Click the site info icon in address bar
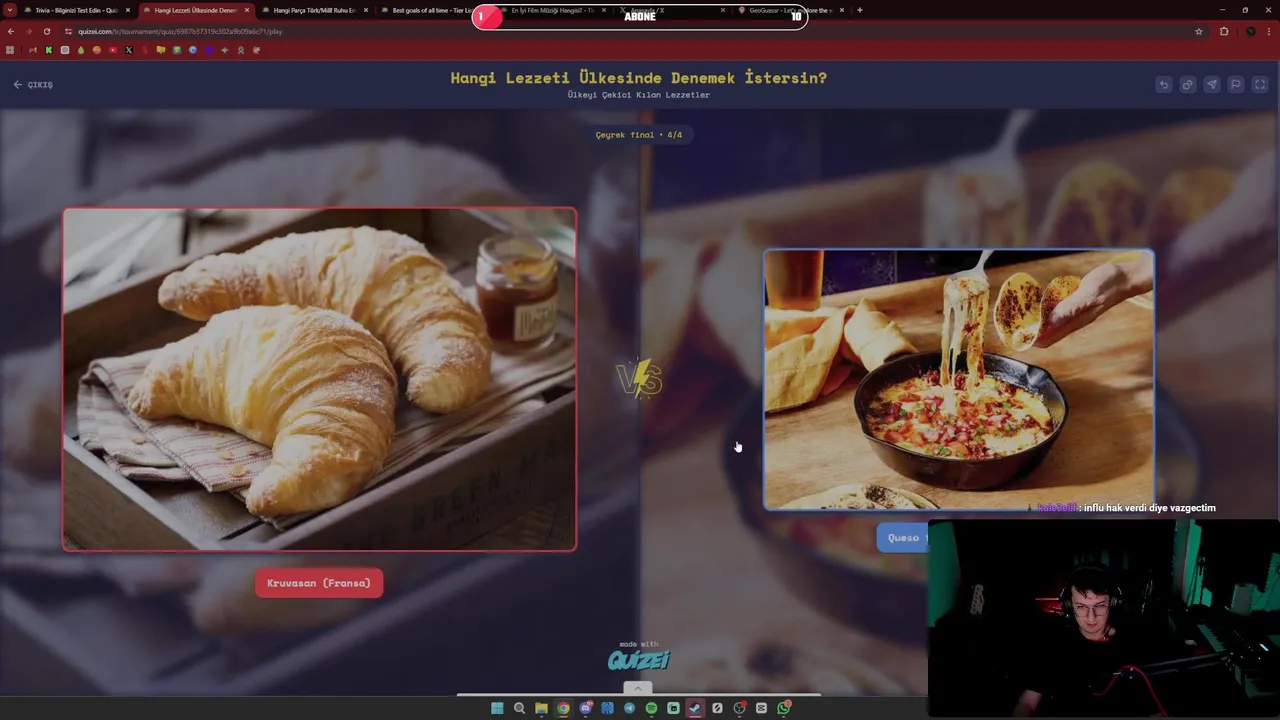The height and width of the screenshot is (720, 1280). click(x=69, y=31)
